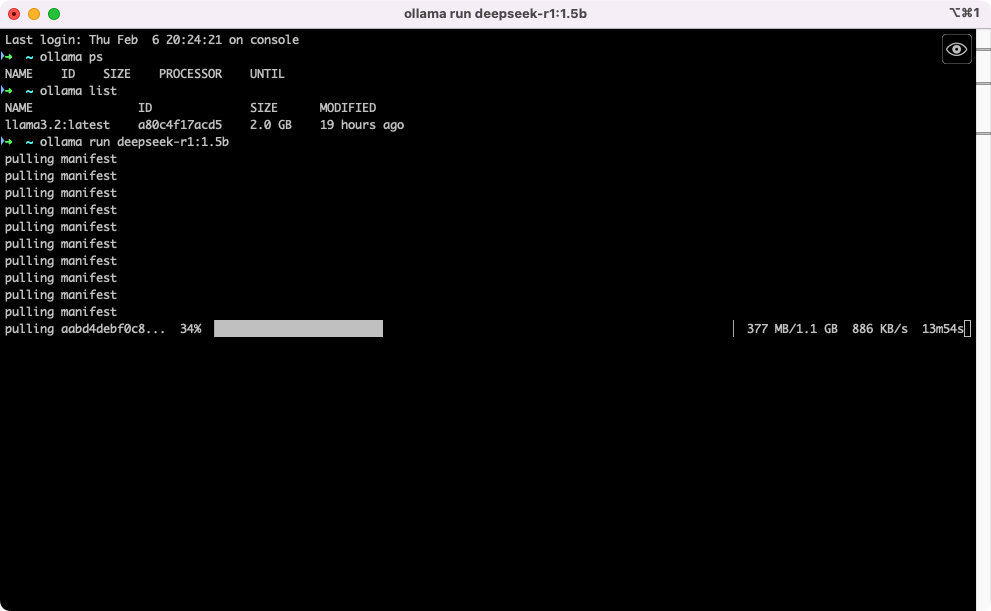Screen dimensions: 991x611
Task: Click the 'ollama run deepseek-r1:1.5b' command line
Action: pyautogui.click(x=134, y=142)
